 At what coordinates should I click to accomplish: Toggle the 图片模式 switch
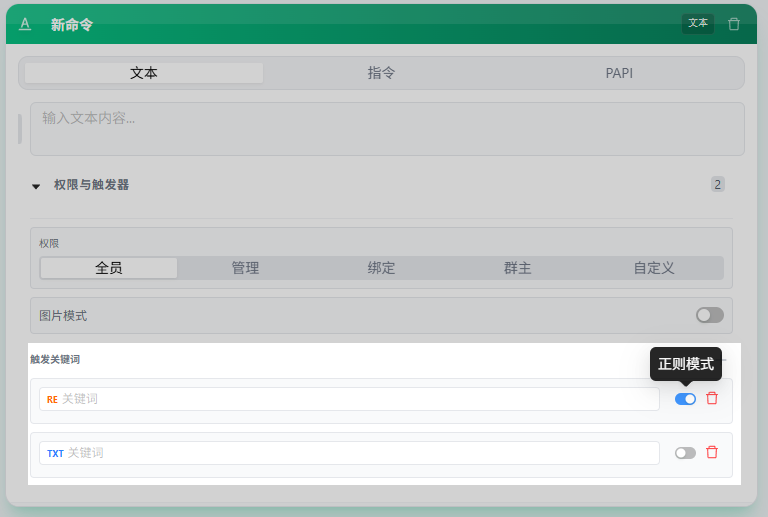pyautogui.click(x=709, y=315)
